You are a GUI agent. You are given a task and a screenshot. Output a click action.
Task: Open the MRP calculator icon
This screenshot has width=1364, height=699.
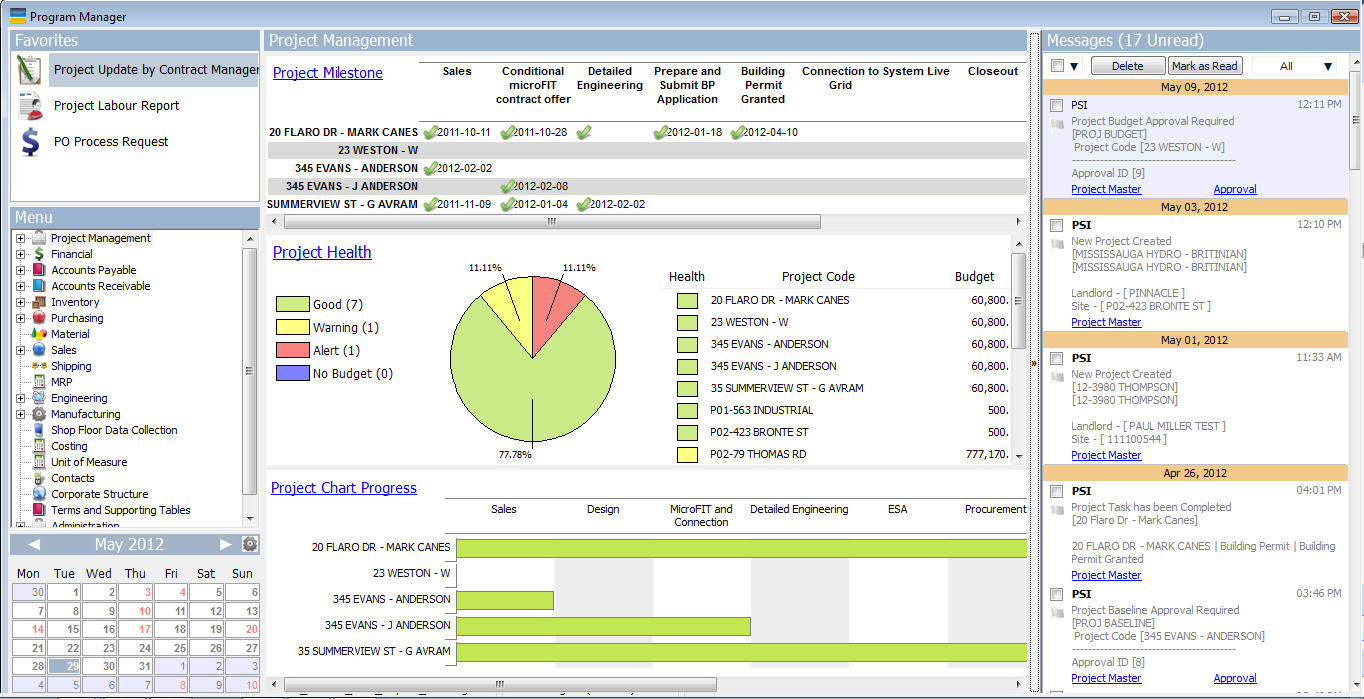38,382
